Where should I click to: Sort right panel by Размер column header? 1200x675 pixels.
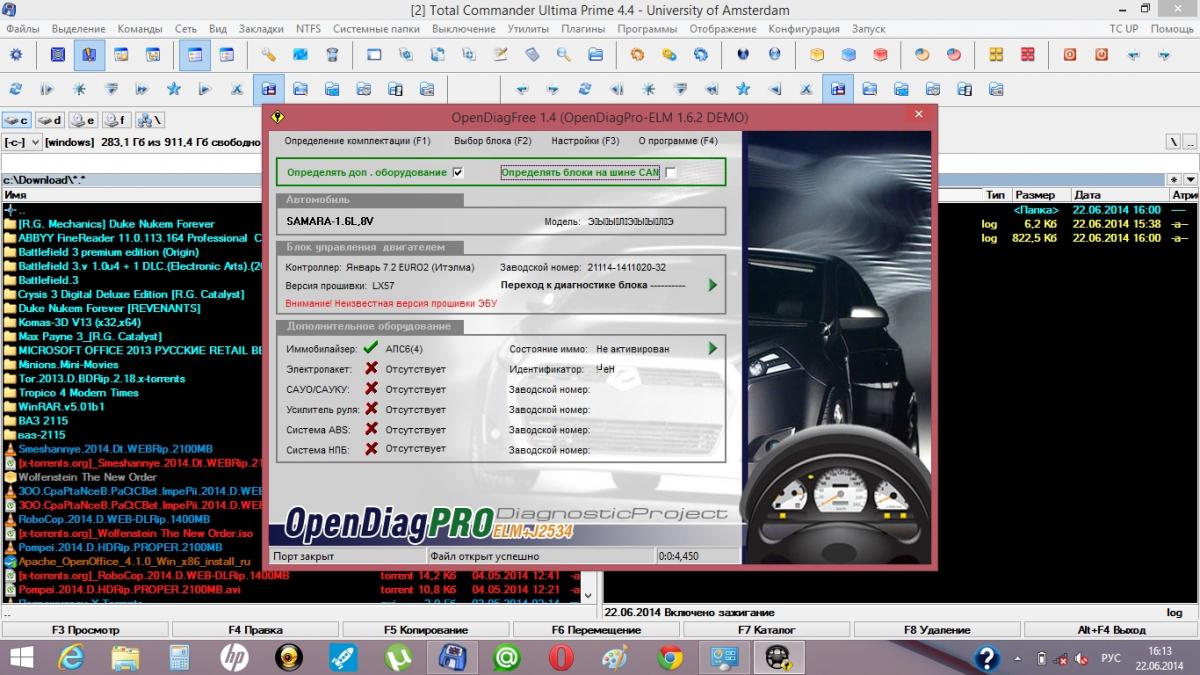tap(1040, 195)
